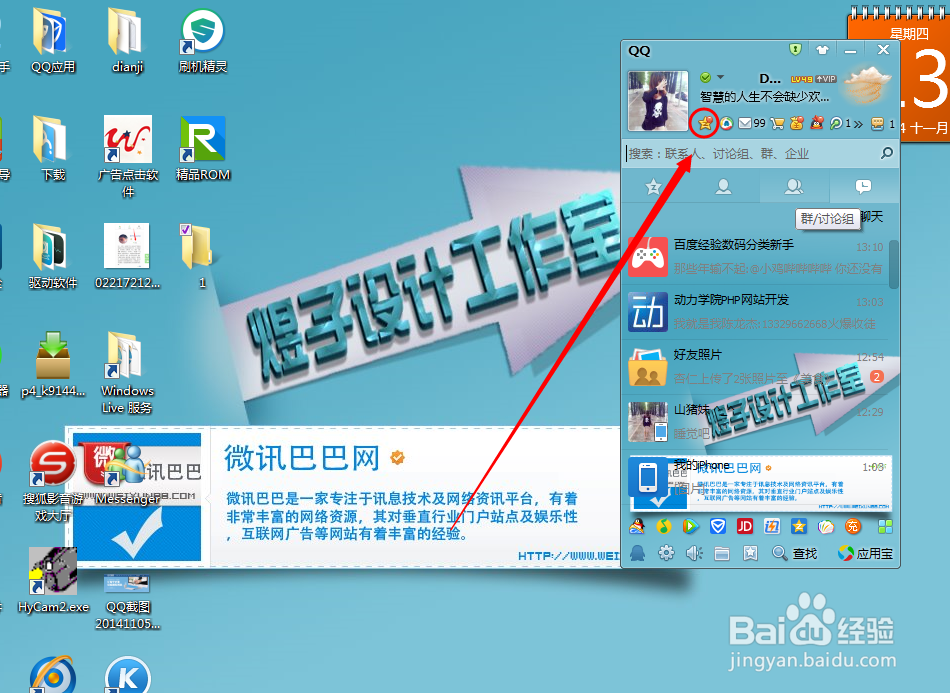Open QQ Music icon in app bar
This screenshot has width=950, height=693.
point(664,526)
